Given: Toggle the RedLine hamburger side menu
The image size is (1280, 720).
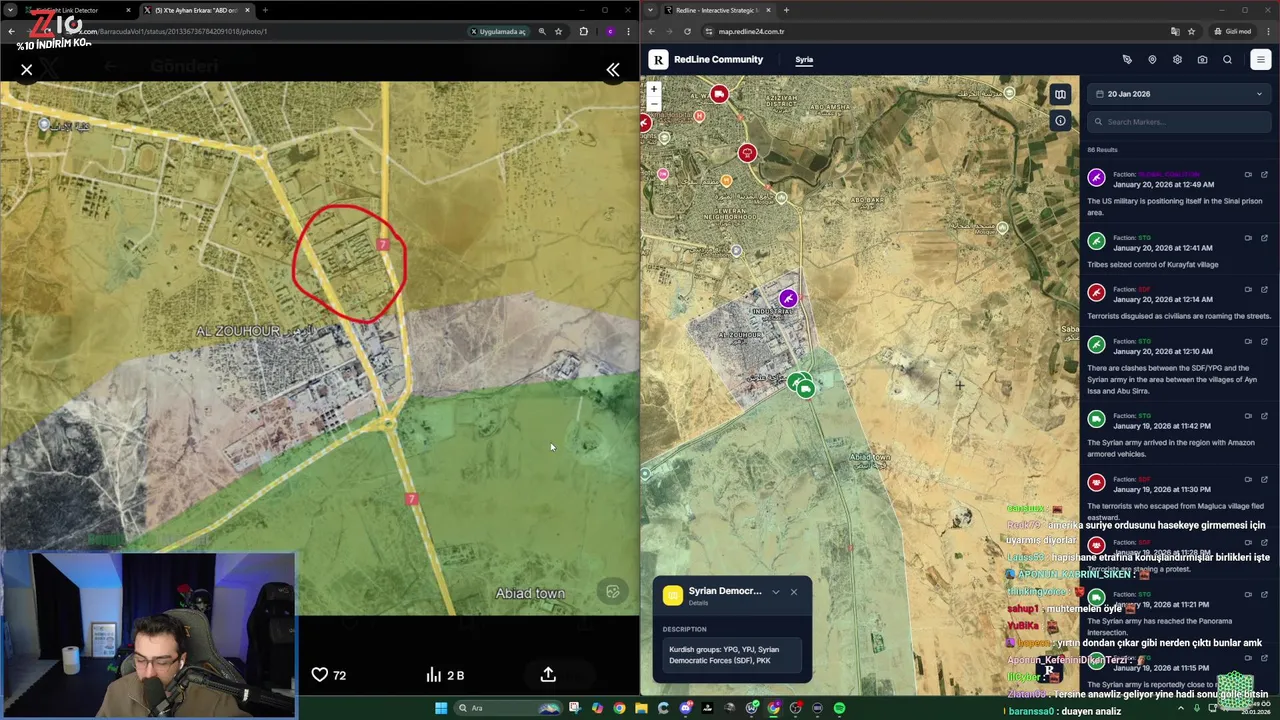Looking at the screenshot, I should (1260, 59).
